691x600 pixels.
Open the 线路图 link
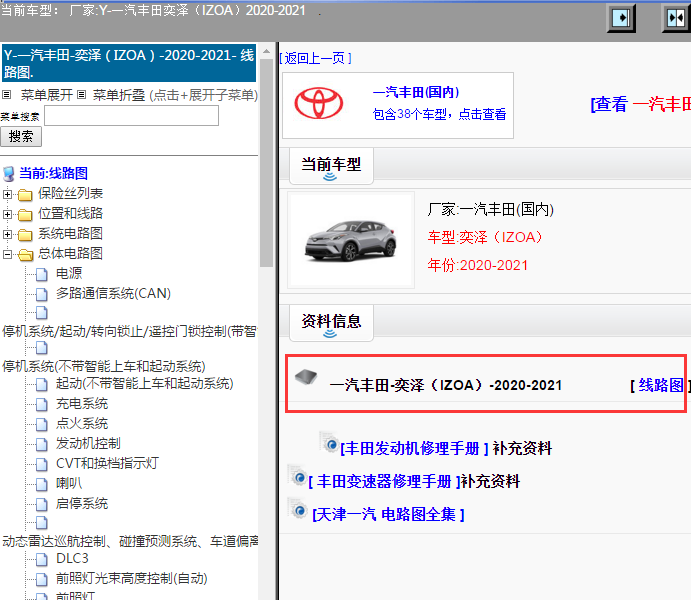click(x=661, y=385)
